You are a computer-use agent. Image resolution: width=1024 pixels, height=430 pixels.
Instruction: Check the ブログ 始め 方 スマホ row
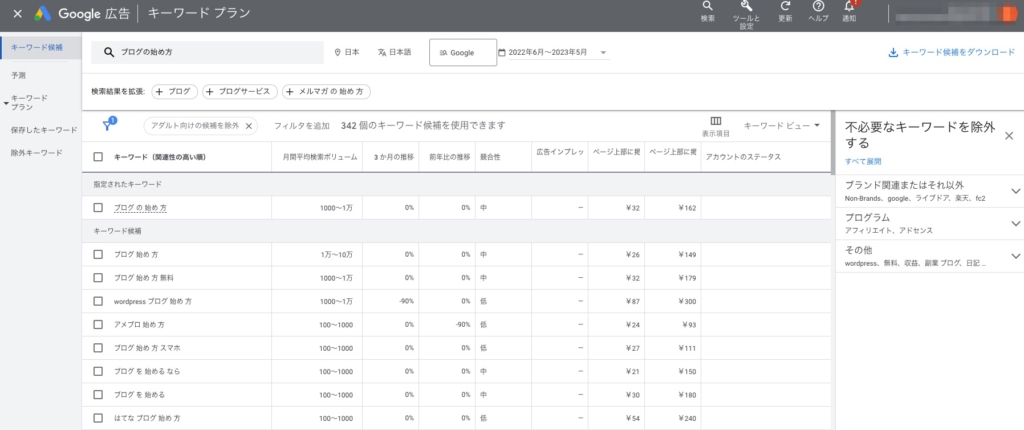coord(98,348)
